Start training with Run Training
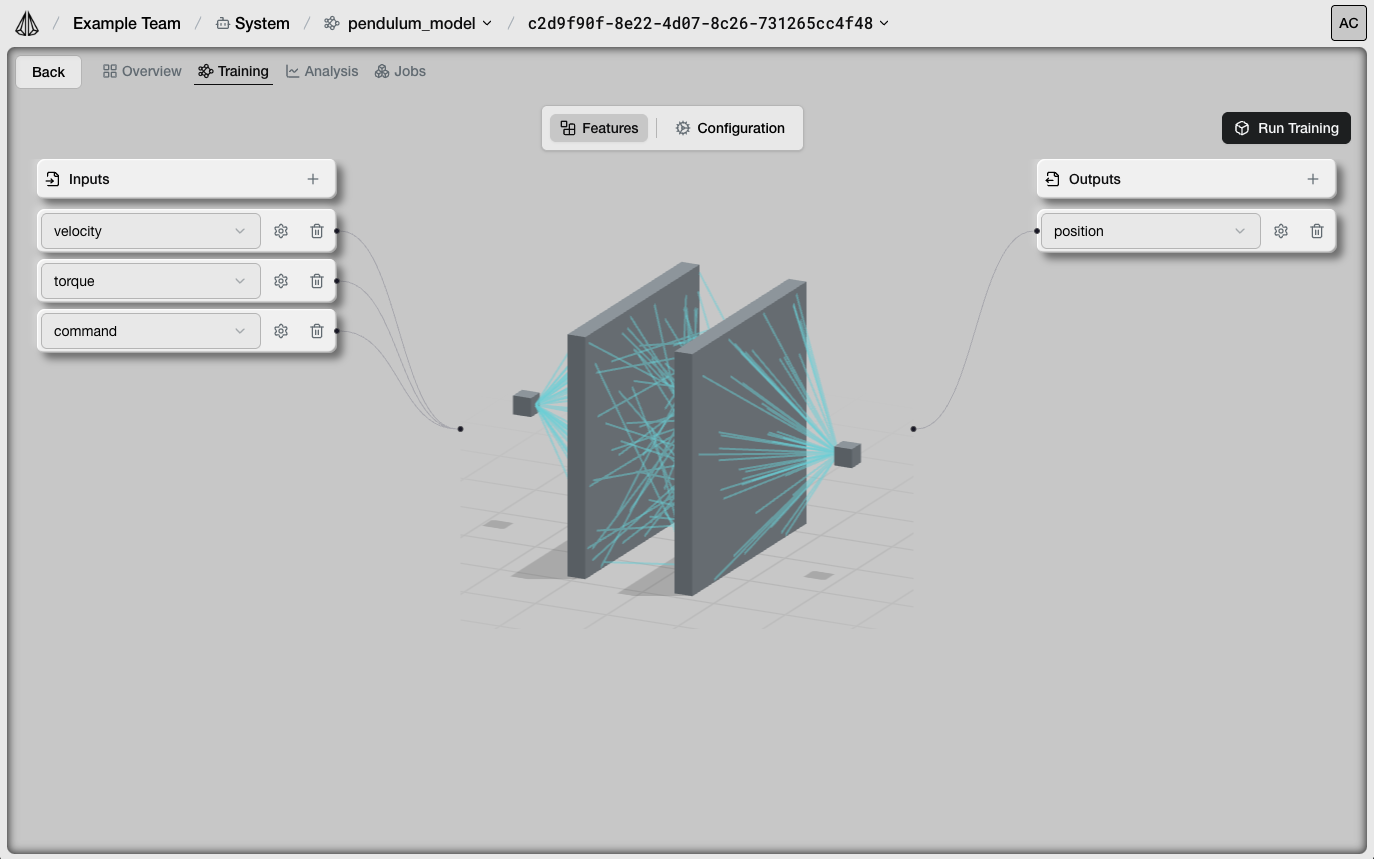The width and height of the screenshot is (1374, 859). tap(1286, 128)
